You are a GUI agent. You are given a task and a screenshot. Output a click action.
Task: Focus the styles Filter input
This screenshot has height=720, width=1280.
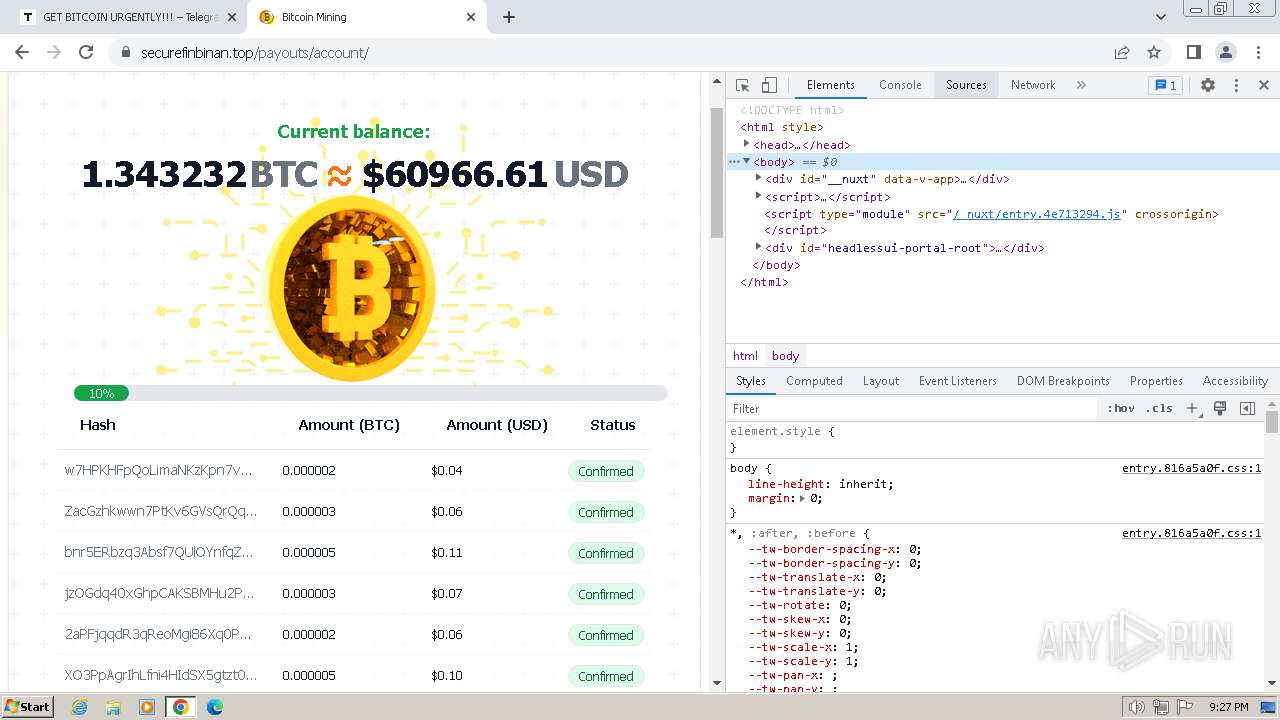click(x=912, y=408)
